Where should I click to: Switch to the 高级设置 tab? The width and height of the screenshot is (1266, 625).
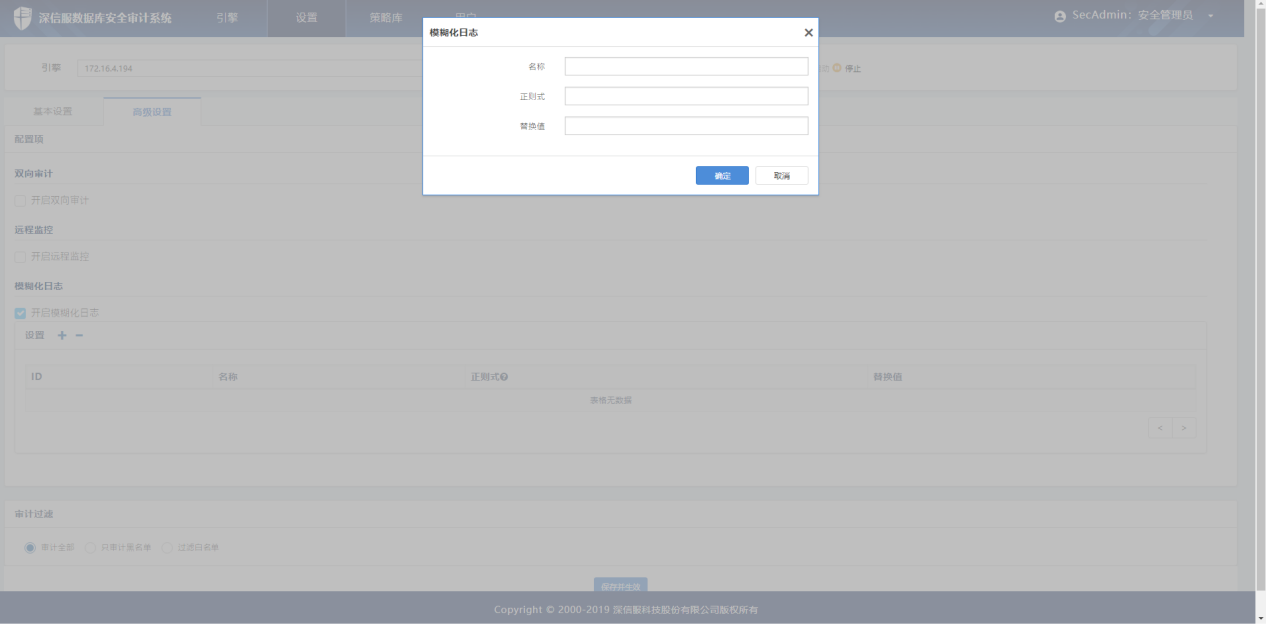(x=152, y=111)
